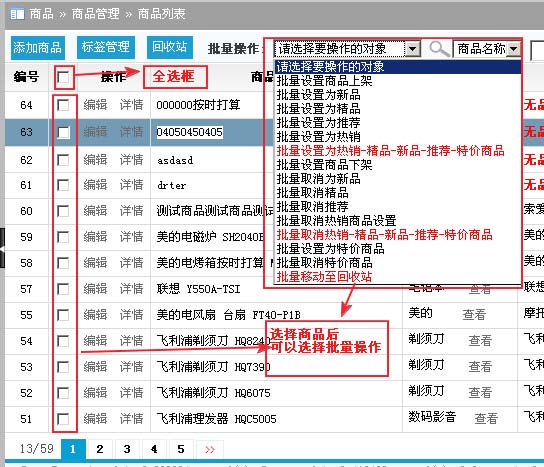
Task: Go to next pages with » arrow
Action: tap(210, 449)
